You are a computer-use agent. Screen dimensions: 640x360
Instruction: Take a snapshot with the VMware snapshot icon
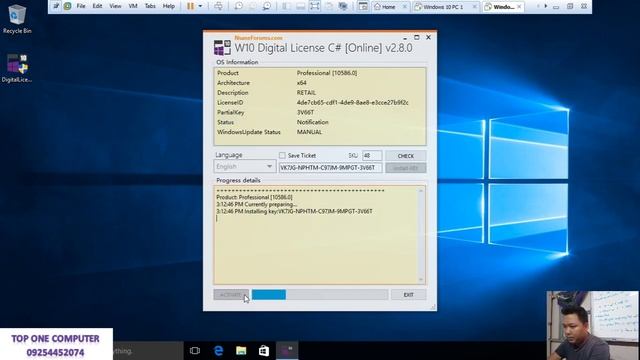(239, 6)
